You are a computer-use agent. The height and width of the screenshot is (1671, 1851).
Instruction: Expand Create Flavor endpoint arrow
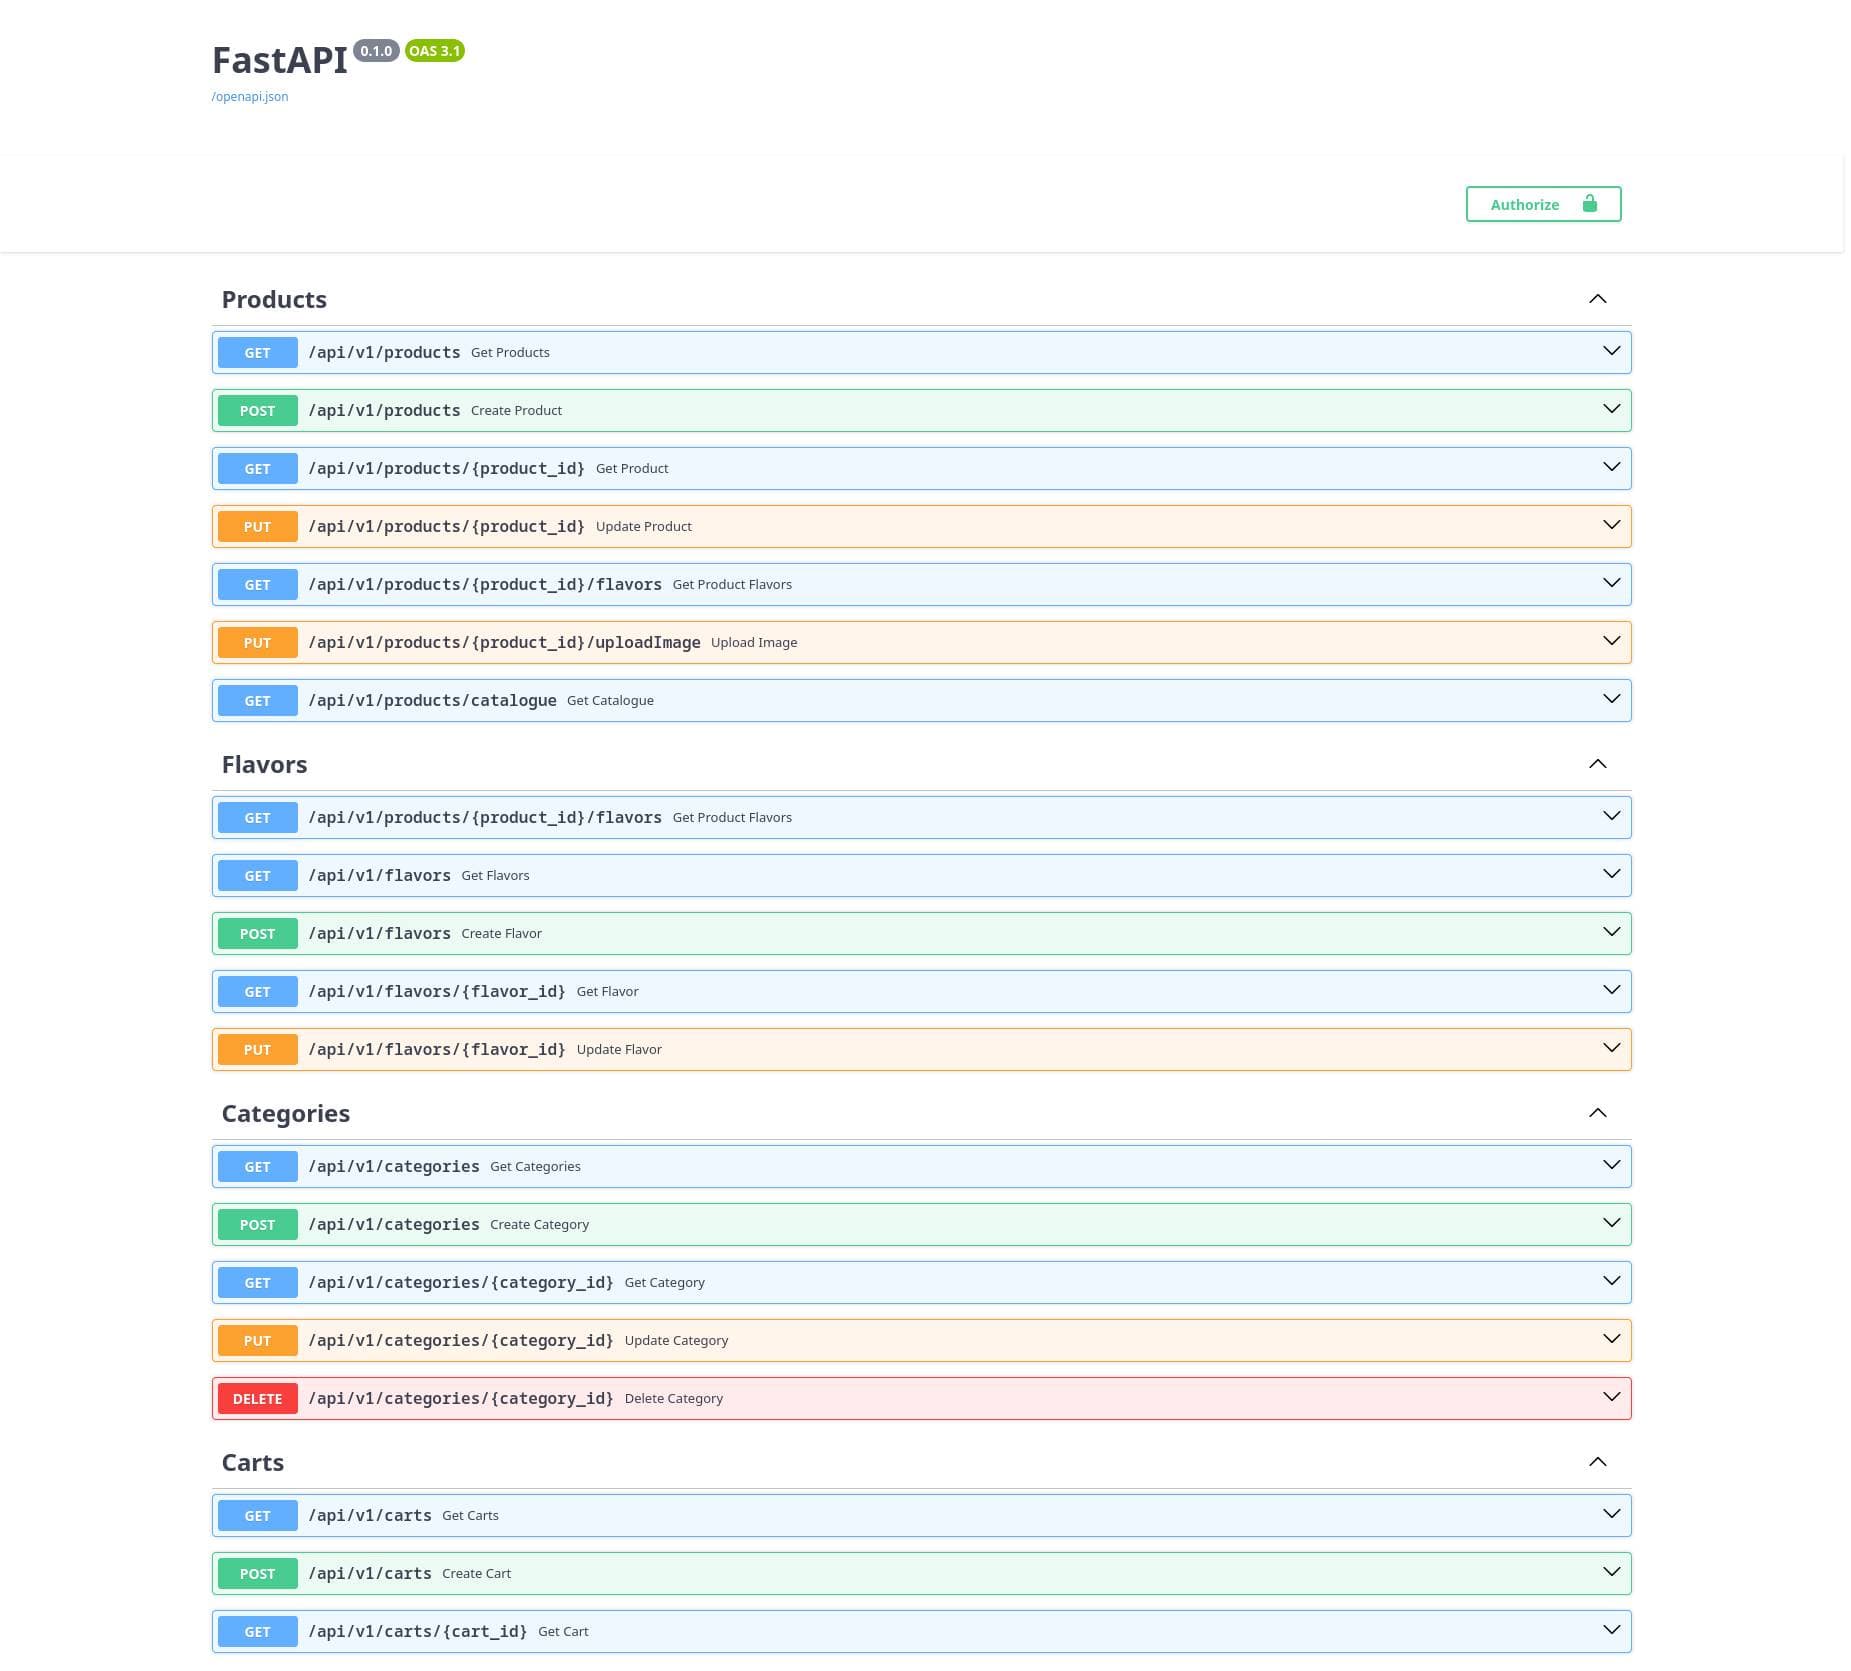(x=1612, y=932)
